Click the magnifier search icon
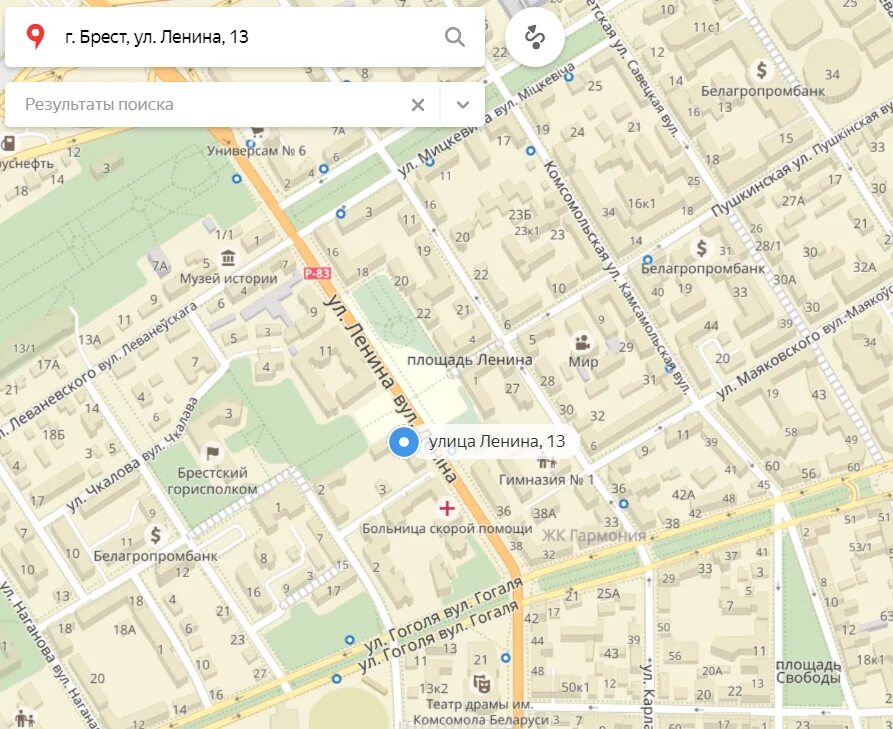The image size is (893, 729). [x=454, y=37]
